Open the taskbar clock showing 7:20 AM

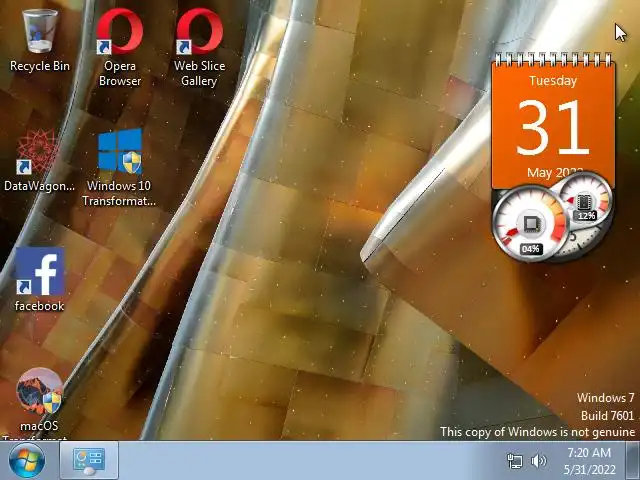tap(589, 461)
